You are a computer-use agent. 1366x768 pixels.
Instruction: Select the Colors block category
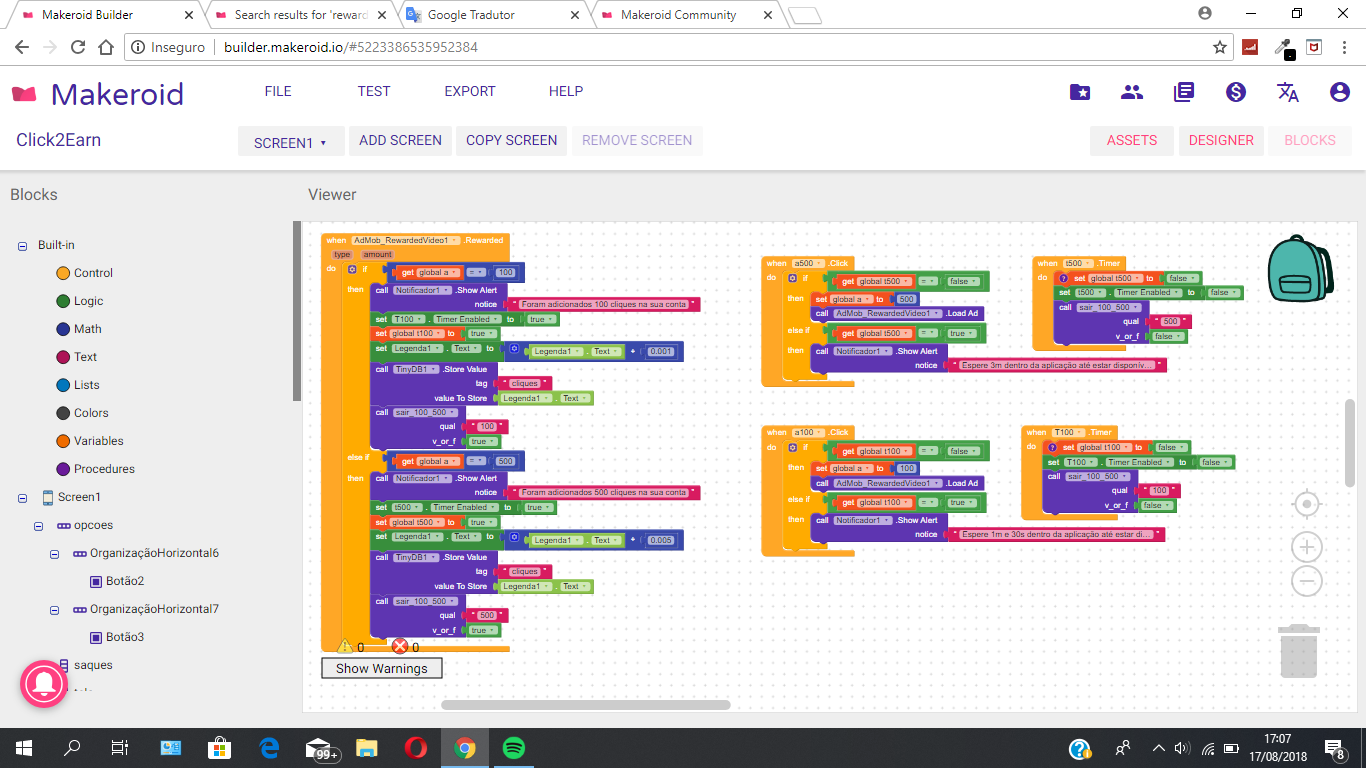click(91, 413)
